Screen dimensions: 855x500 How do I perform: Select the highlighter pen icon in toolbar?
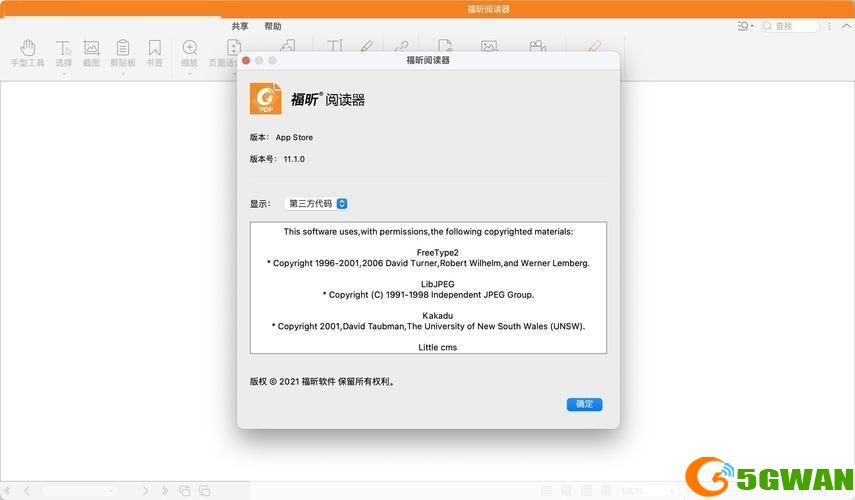[x=367, y=46]
